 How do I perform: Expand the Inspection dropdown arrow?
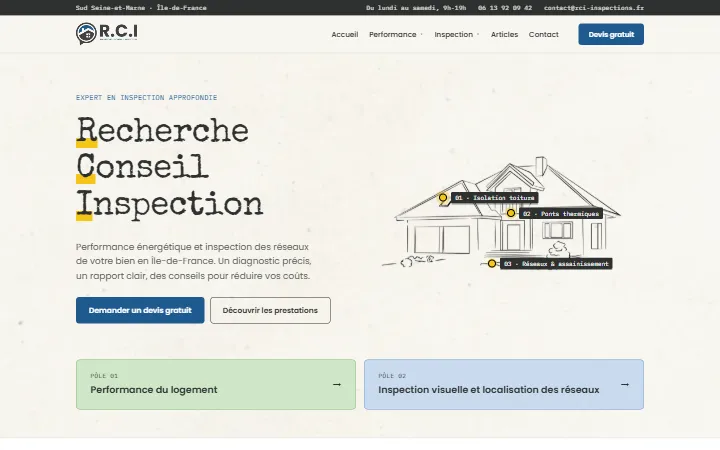(478, 34)
